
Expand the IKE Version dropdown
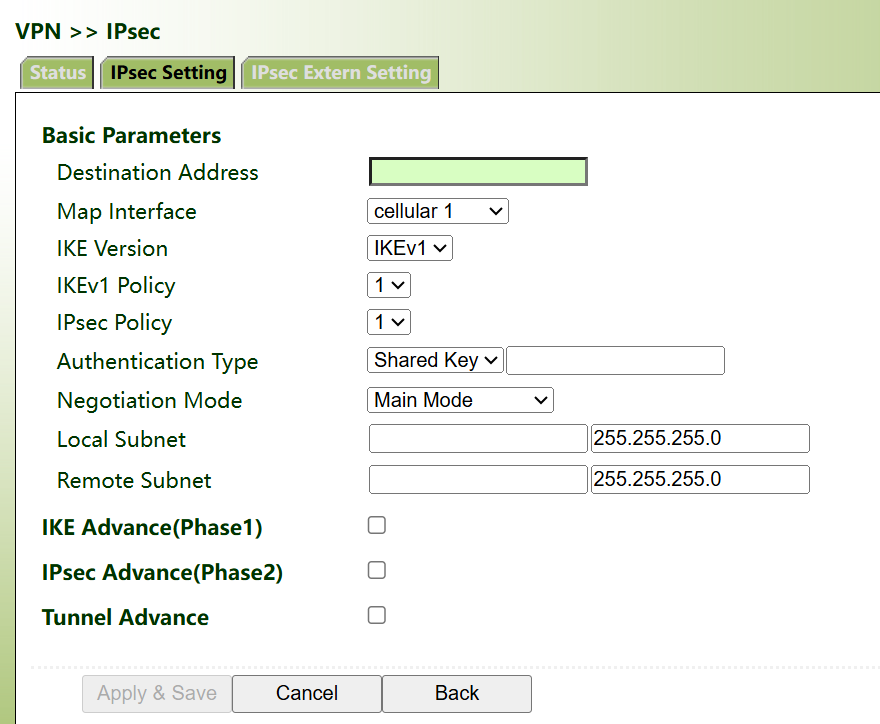pyautogui.click(x=410, y=248)
